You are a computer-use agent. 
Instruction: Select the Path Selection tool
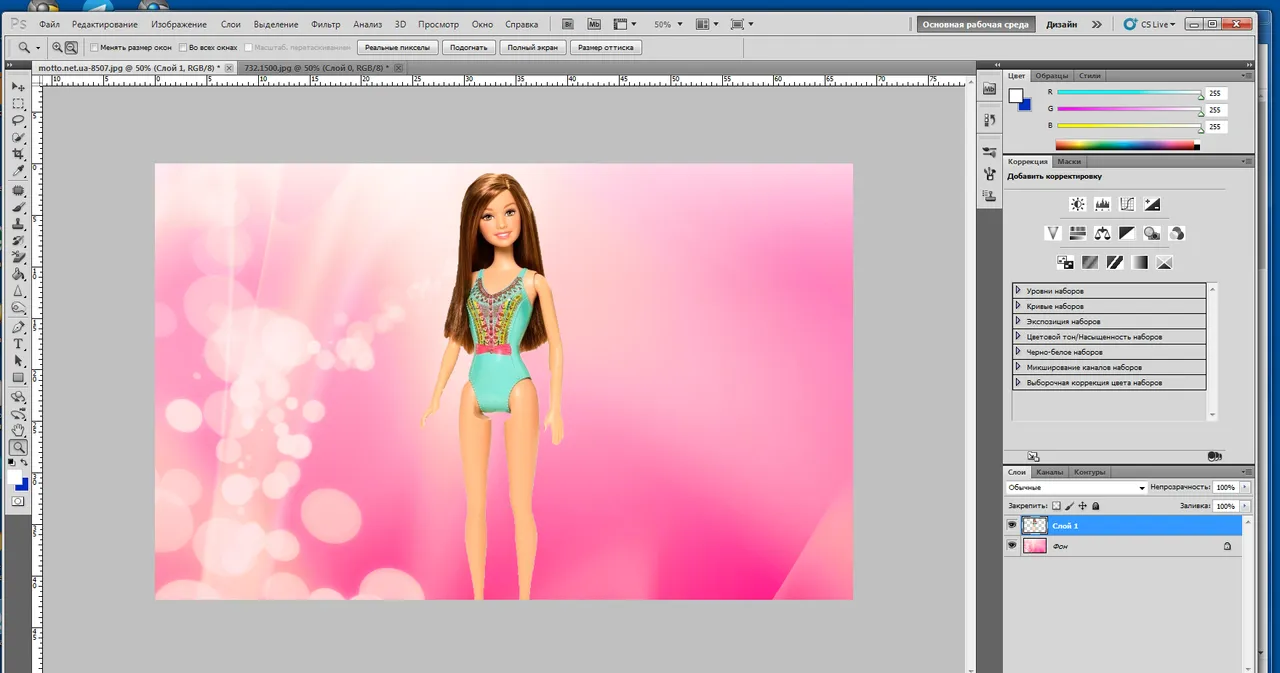pos(18,361)
